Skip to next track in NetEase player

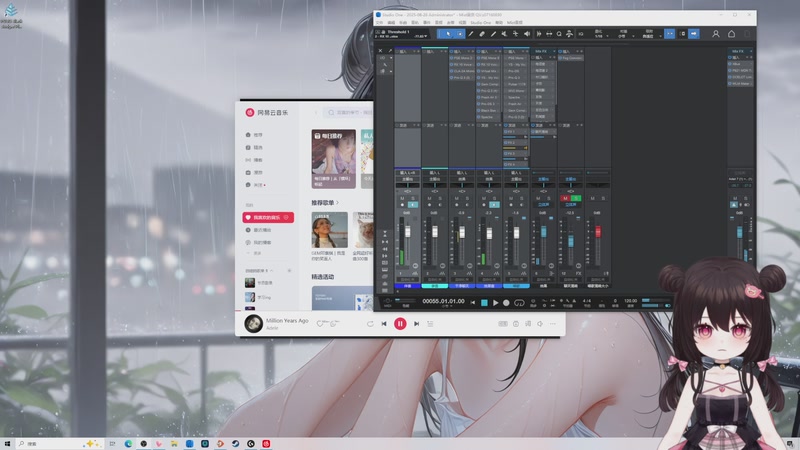coord(416,323)
